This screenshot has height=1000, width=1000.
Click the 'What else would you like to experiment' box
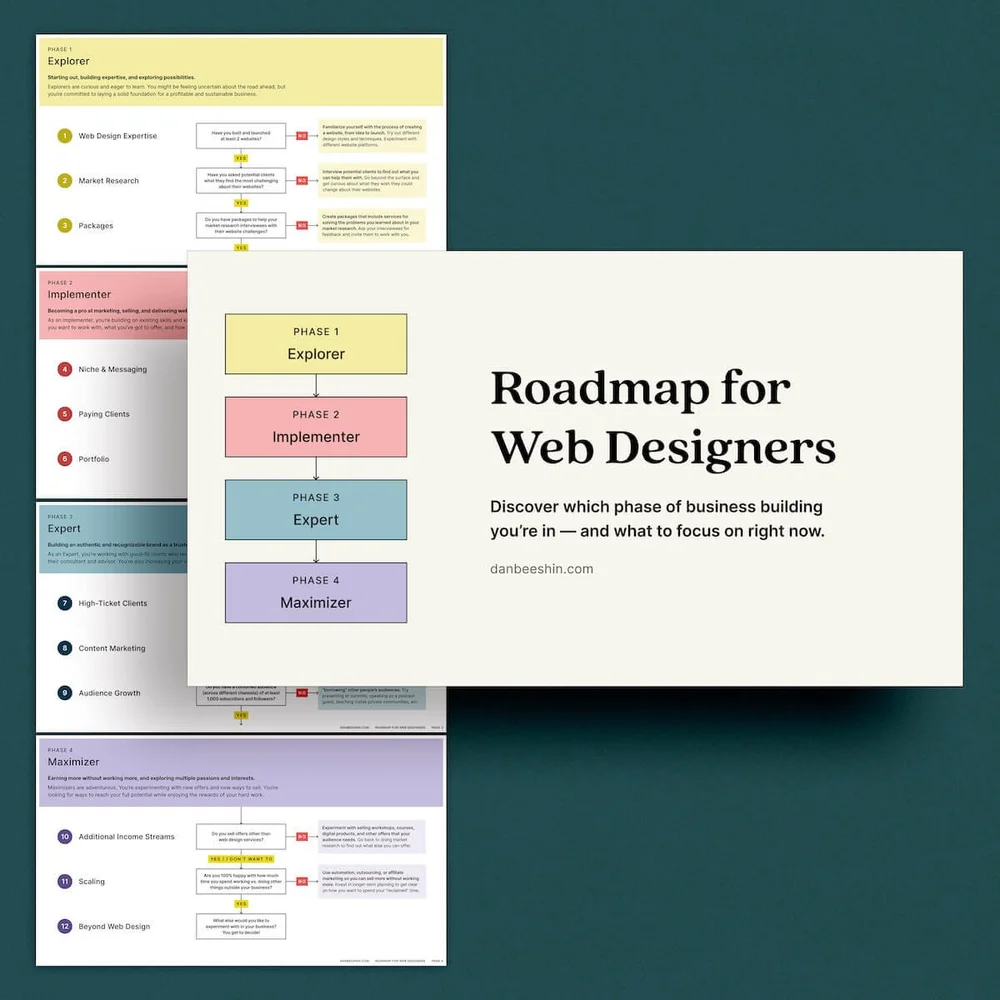click(x=240, y=925)
